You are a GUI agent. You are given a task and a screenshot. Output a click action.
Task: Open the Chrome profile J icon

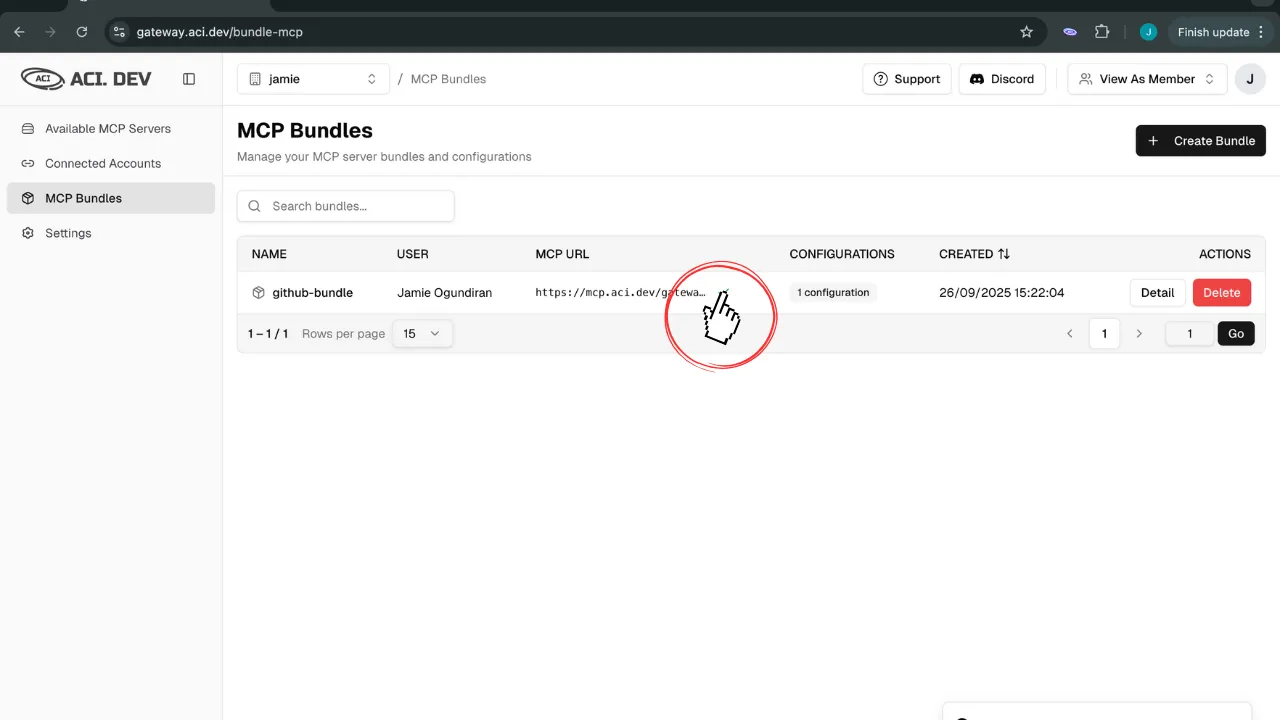click(x=1148, y=32)
